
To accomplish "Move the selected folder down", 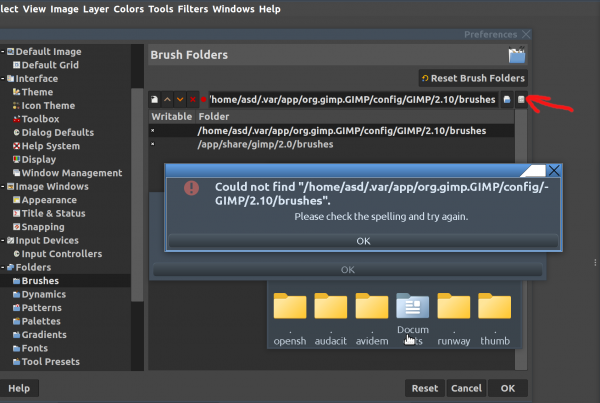I will tap(180, 100).
